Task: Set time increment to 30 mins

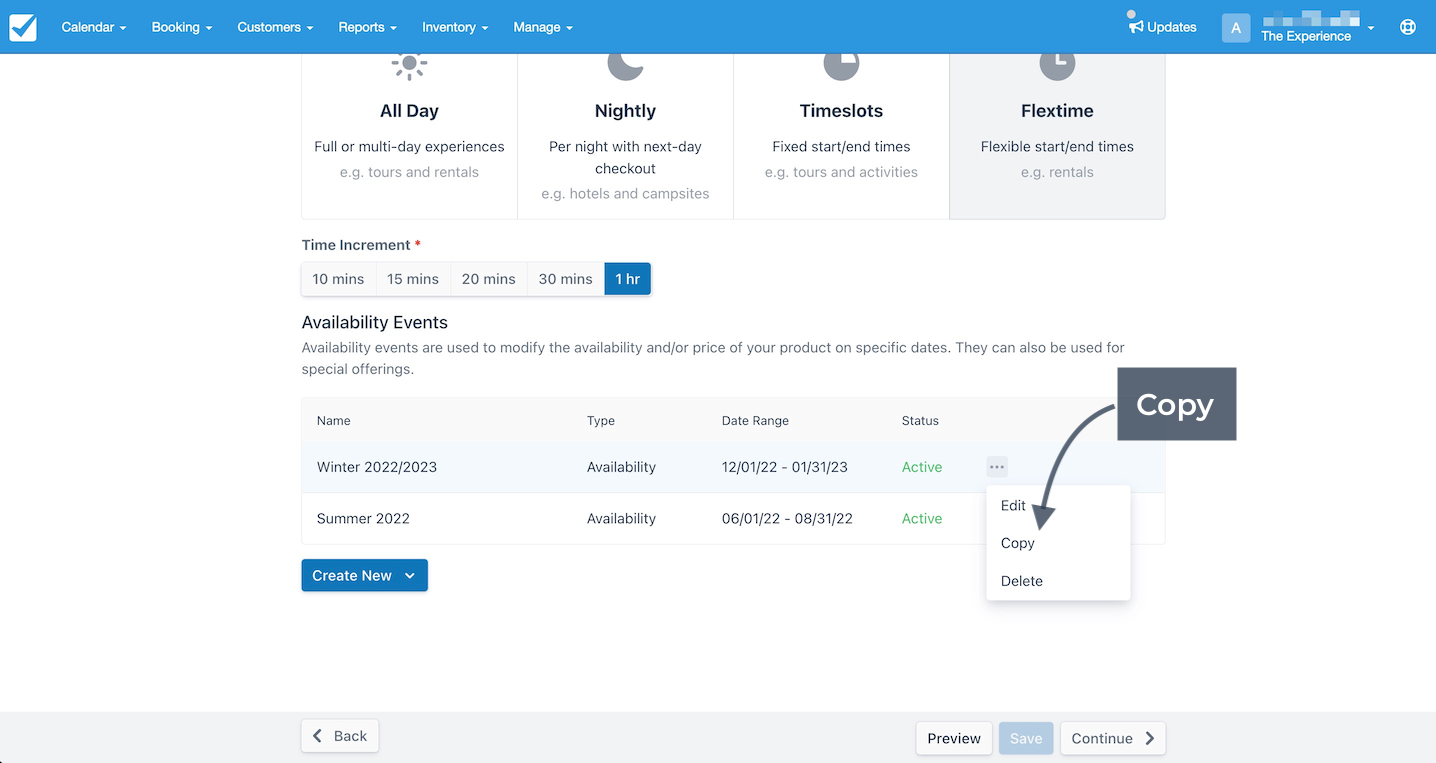Action: pyautogui.click(x=566, y=279)
